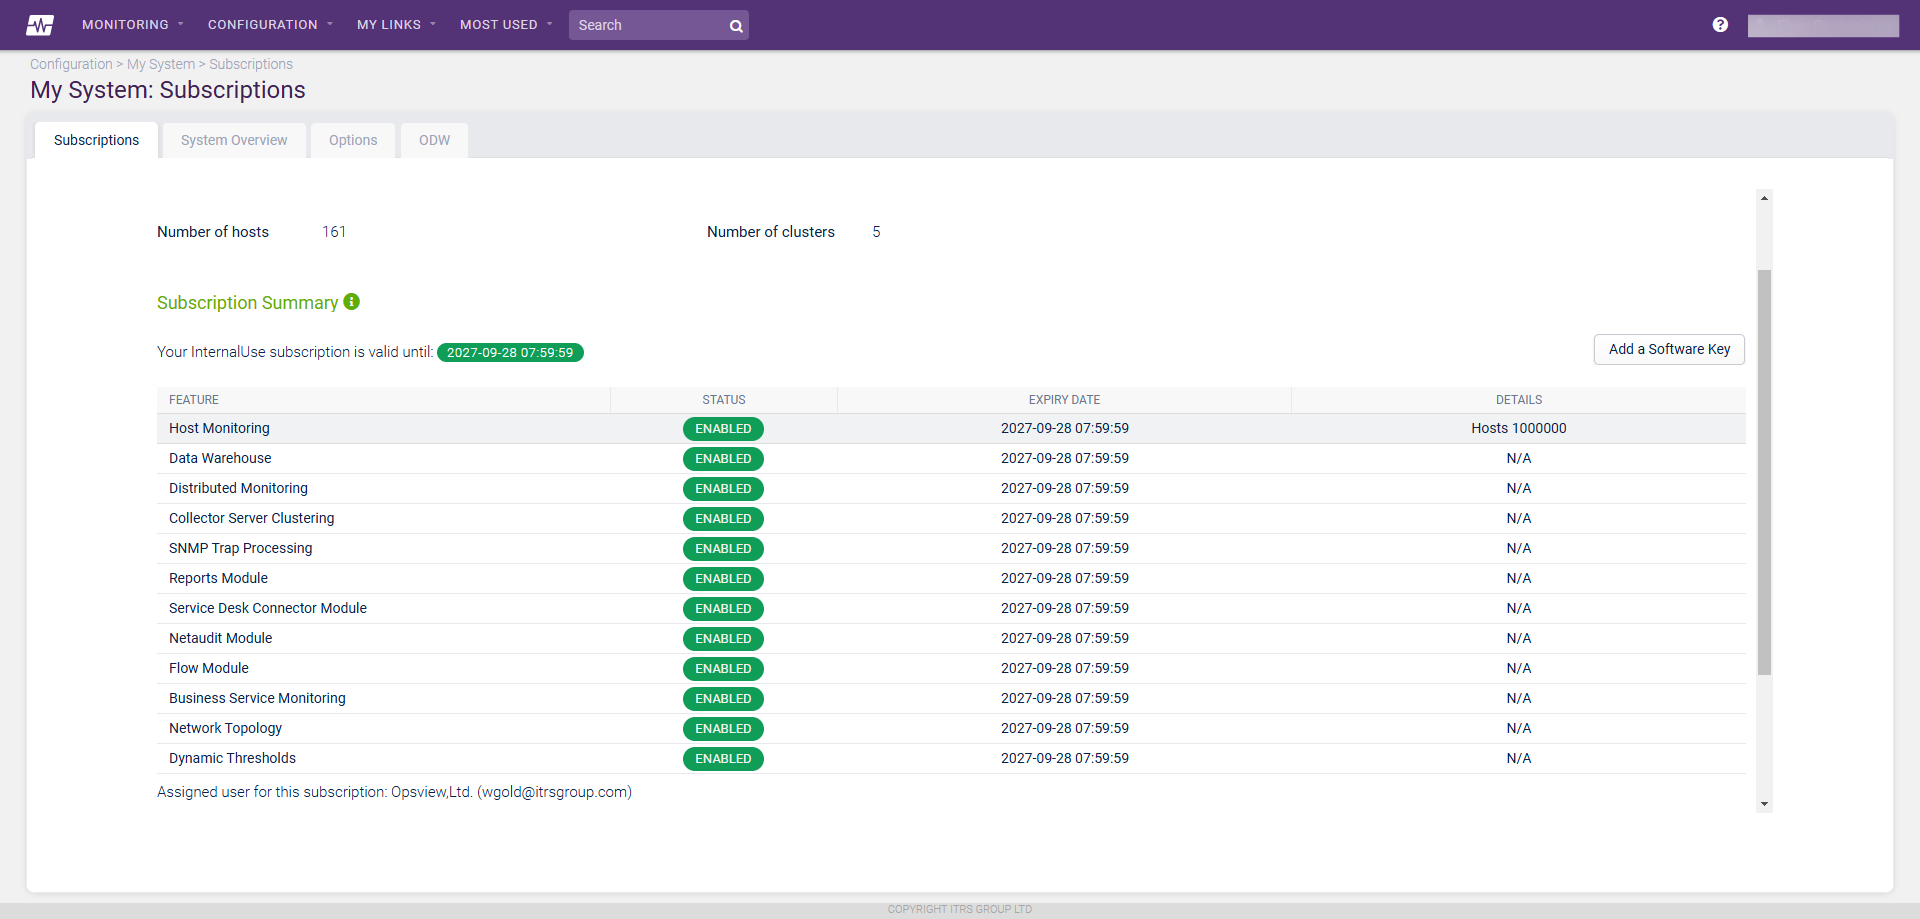Click the vertical scrollbar thumb

[1764, 472]
